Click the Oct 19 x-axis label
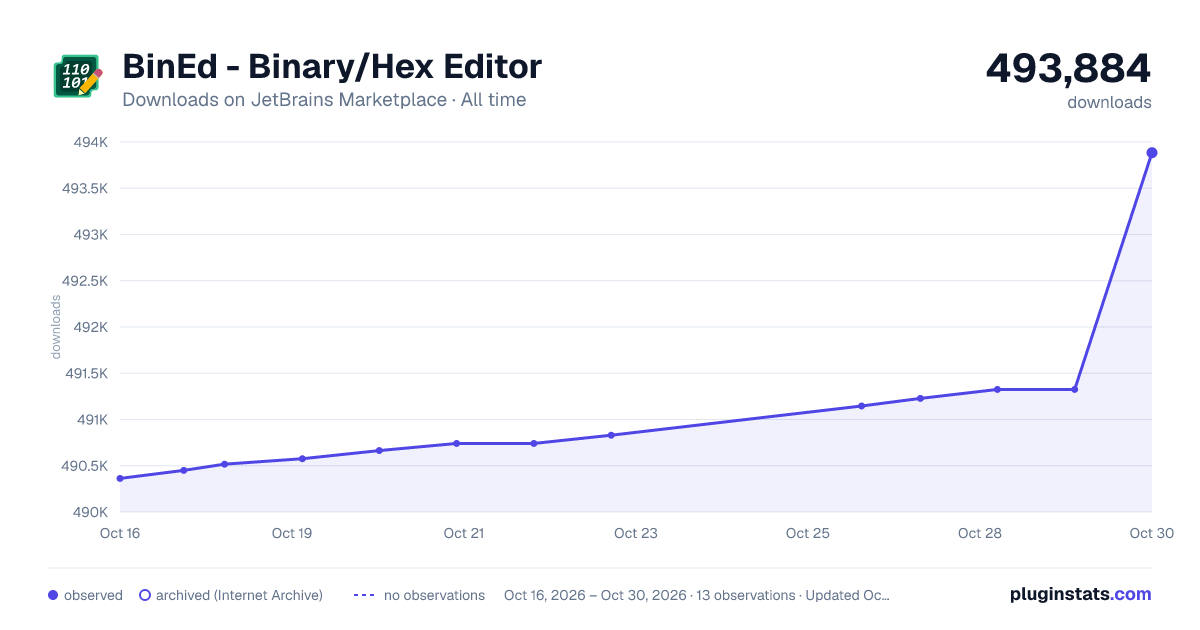The width and height of the screenshot is (1200, 630). 292,533
